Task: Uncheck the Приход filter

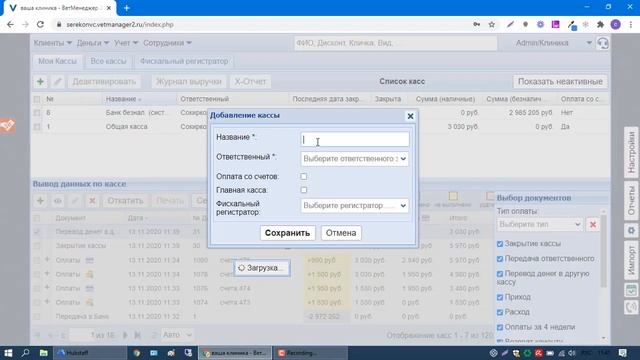Action: (500, 297)
